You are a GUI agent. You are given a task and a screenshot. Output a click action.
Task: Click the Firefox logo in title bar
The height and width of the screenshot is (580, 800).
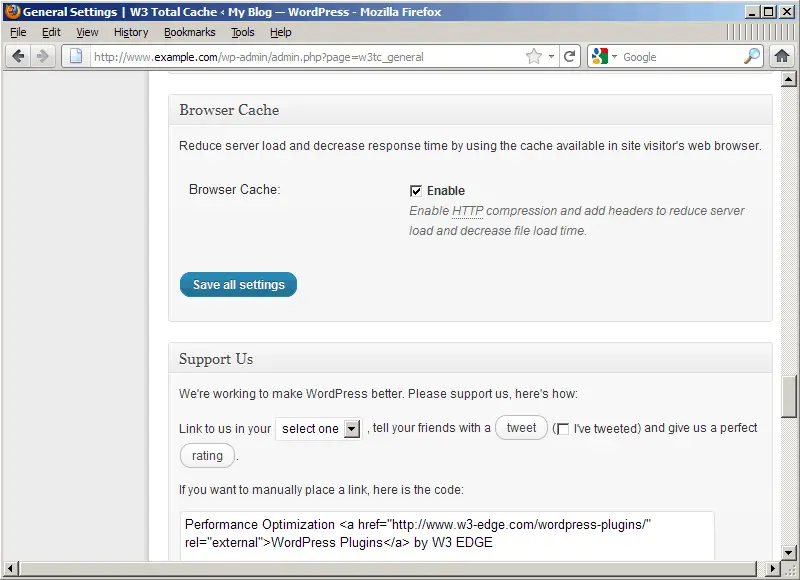12,11
